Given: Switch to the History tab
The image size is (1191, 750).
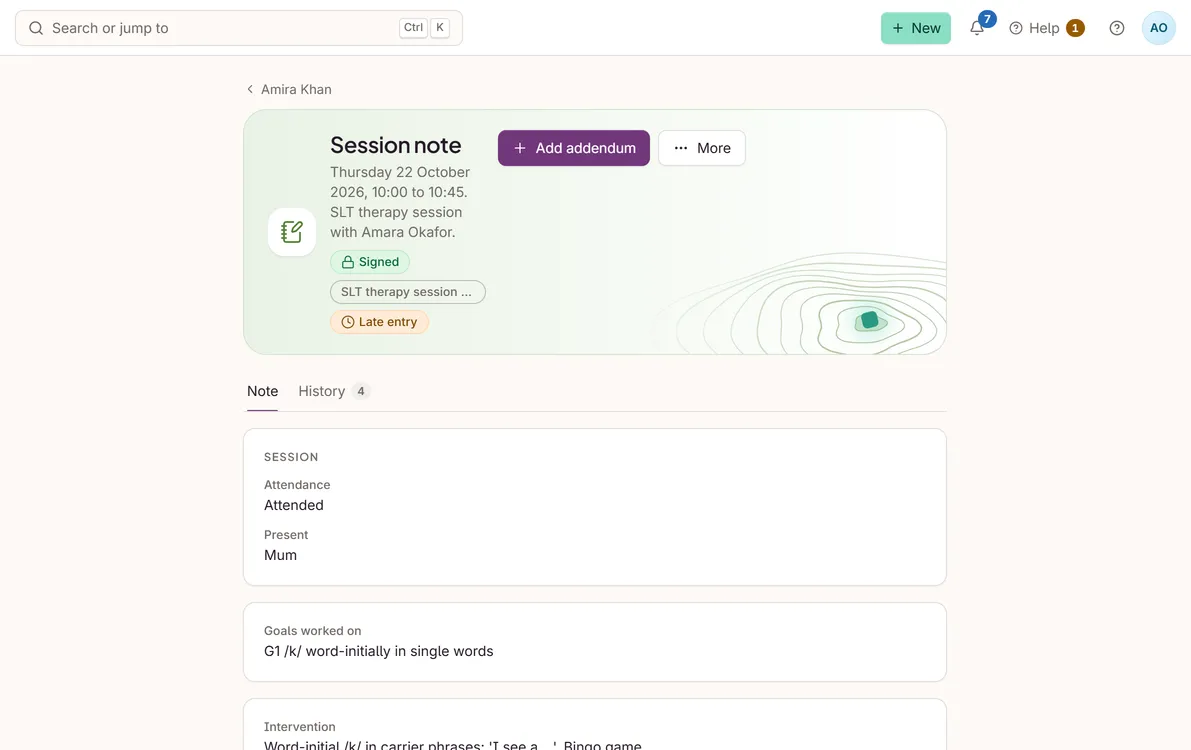Looking at the screenshot, I should tap(333, 391).
